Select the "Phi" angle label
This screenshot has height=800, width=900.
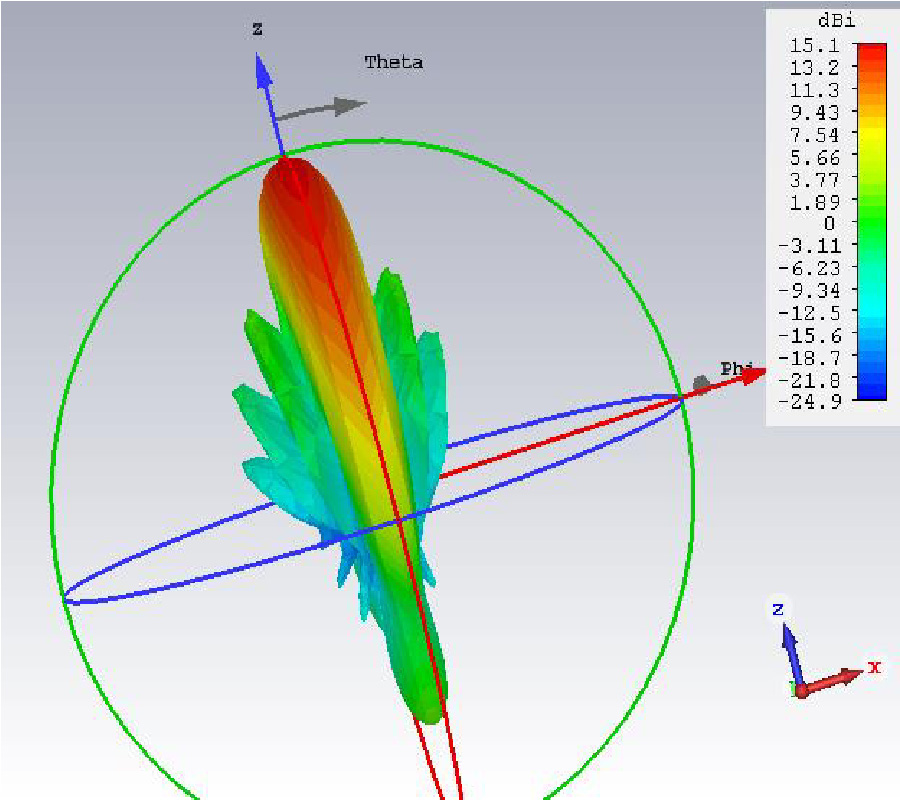[x=736, y=368]
